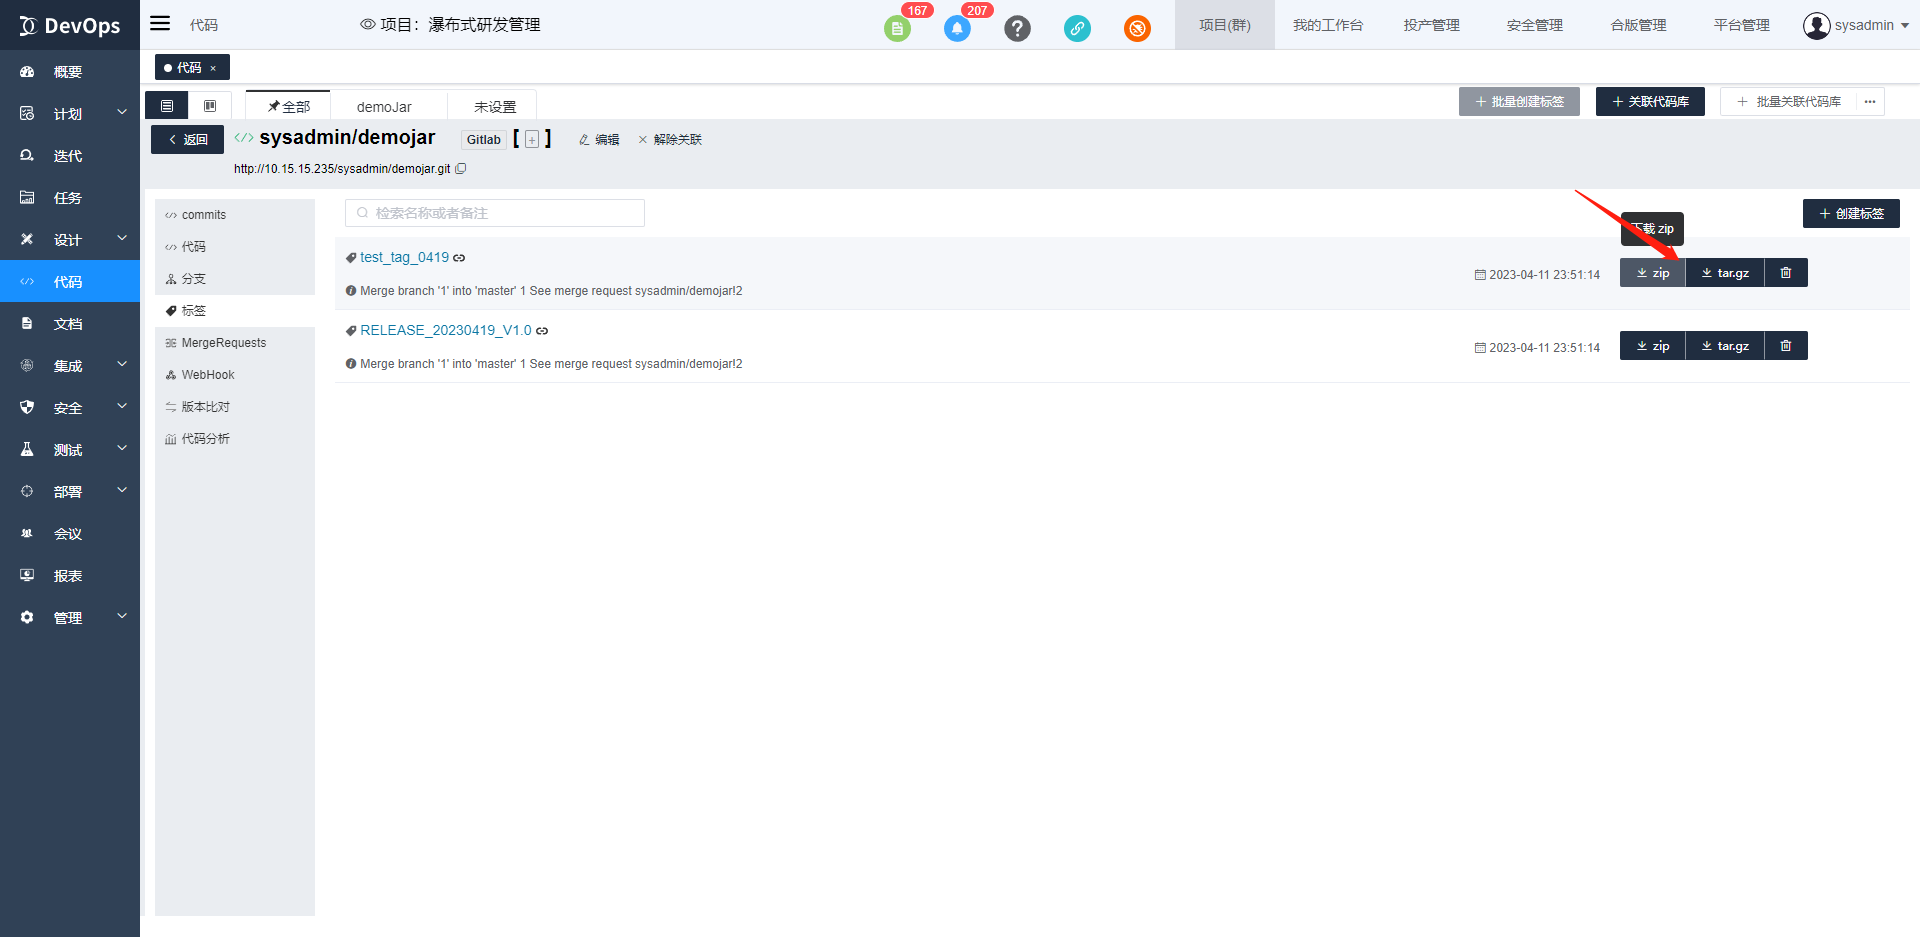The image size is (1920, 937).
Task: Toggle the hamburger menu to collapse the sidebar
Action: pos(160,24)
